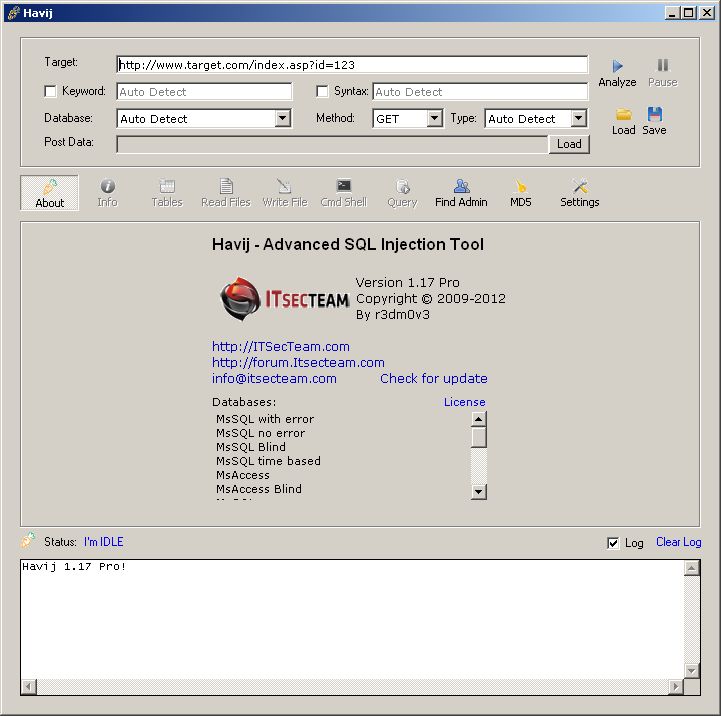Open the Write File tab
The width and height of the screenshot is (721, 716).
point(285,193)
